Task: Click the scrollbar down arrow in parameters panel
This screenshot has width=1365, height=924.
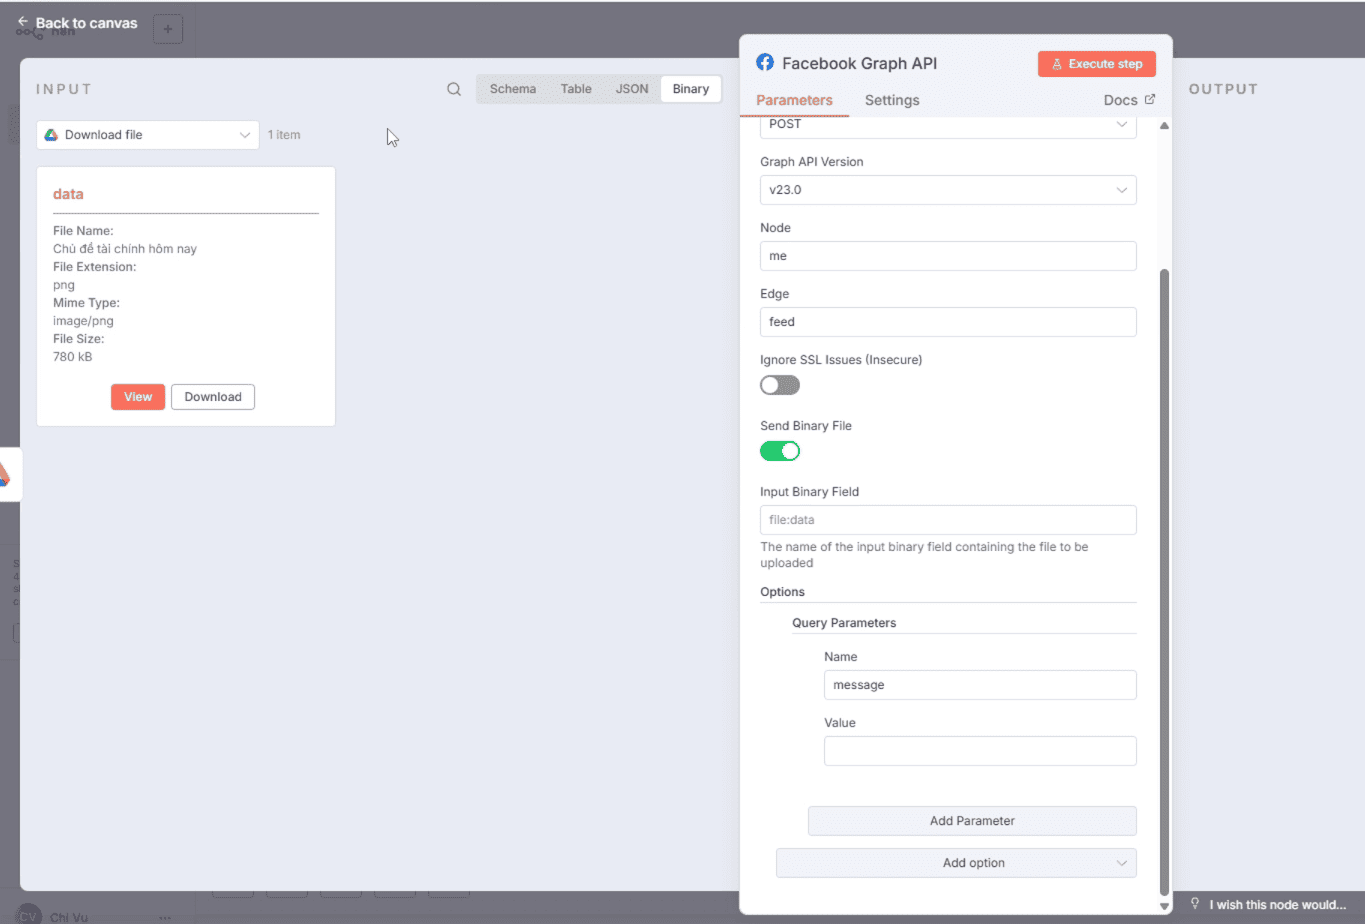Action: point(1164,906)
